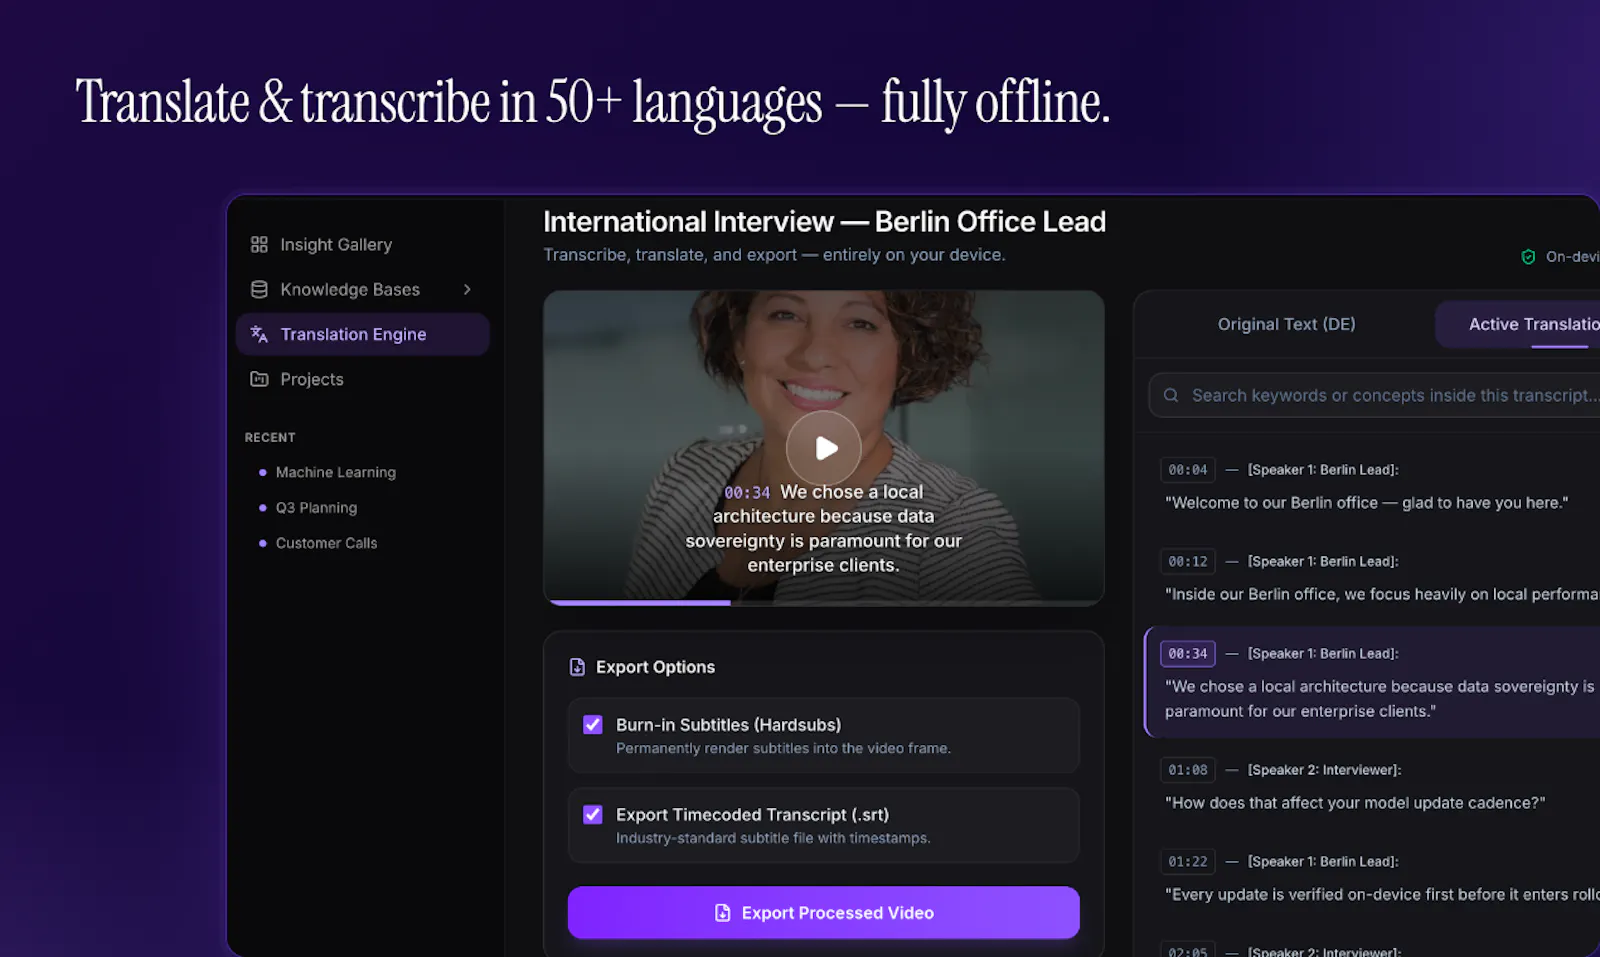1600x957 pixels.
Task: Switch to Active Translation tab
Action: [1518, 324]
